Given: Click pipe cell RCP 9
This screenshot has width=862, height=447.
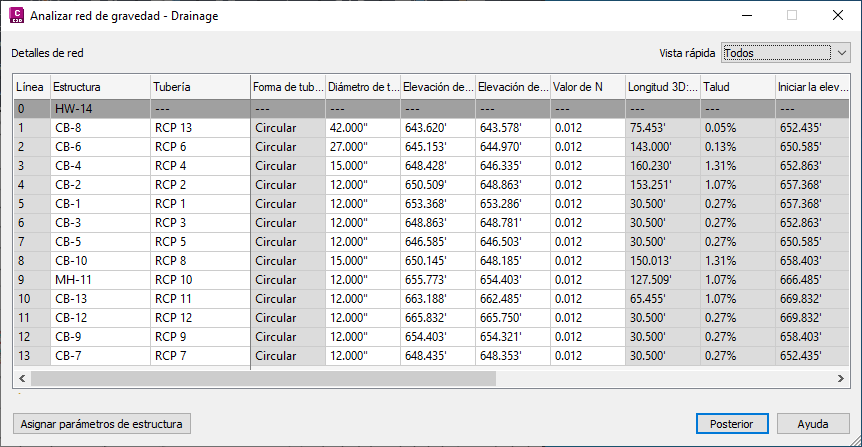Looking at the screenshot, I should coord(200,336).
